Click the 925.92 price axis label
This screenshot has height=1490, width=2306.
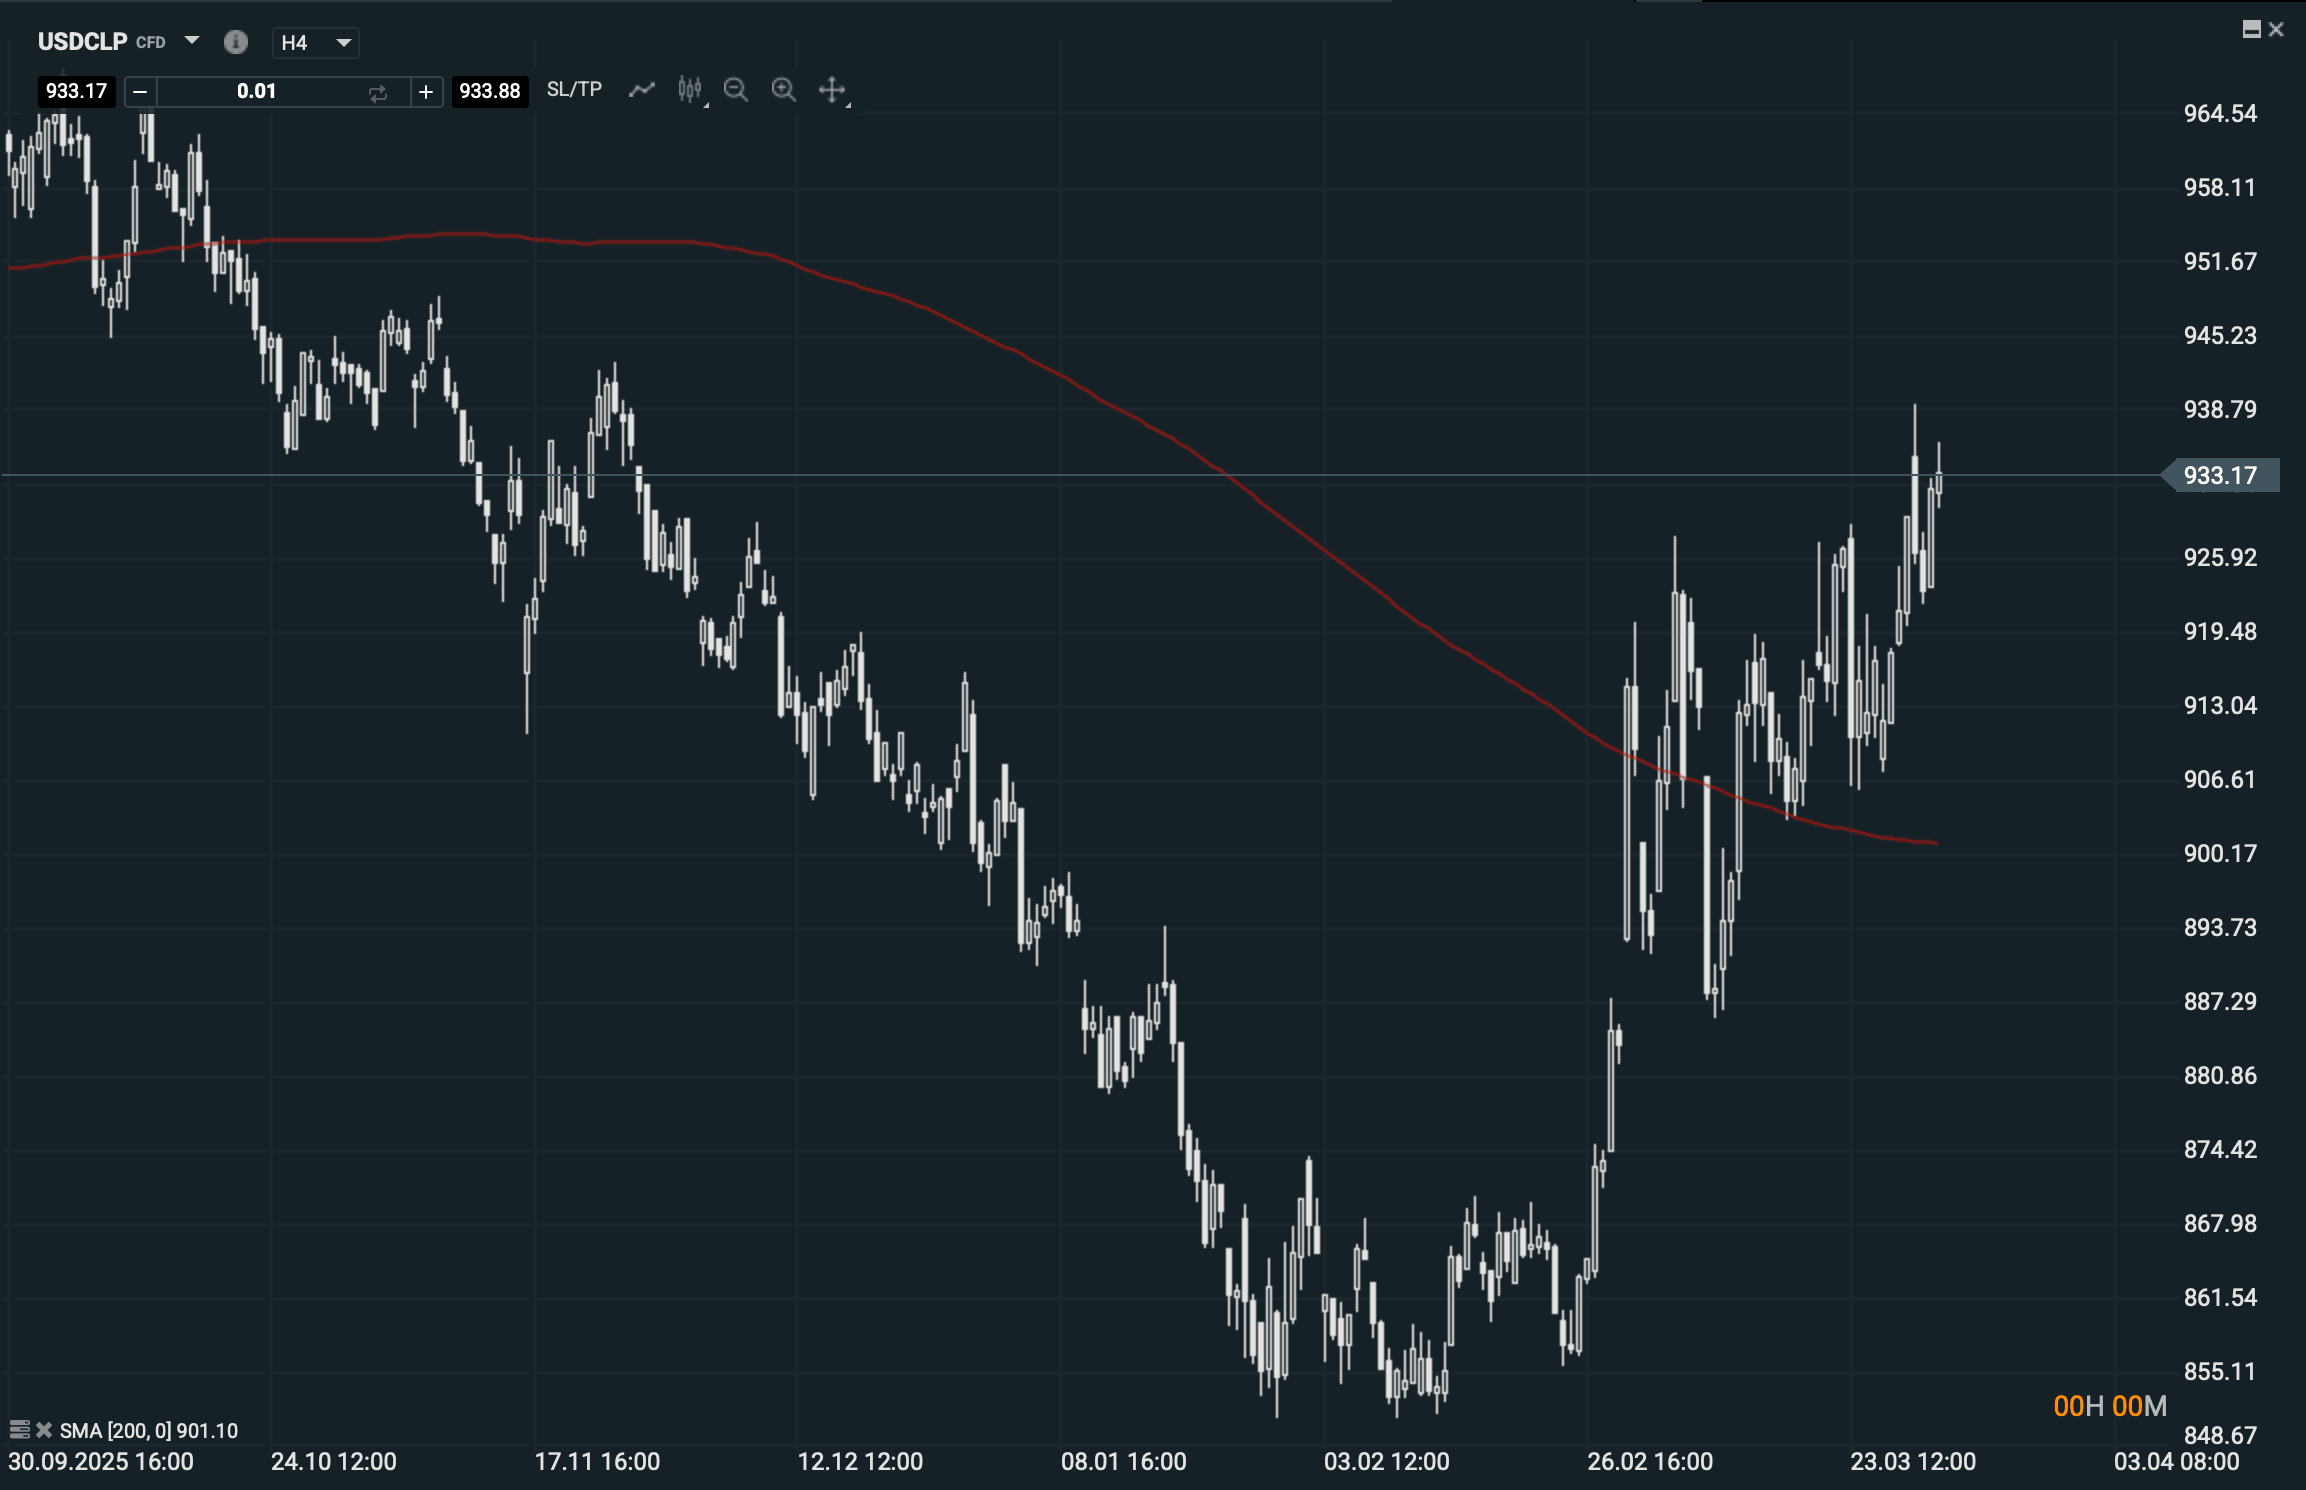click(2220, 558)
